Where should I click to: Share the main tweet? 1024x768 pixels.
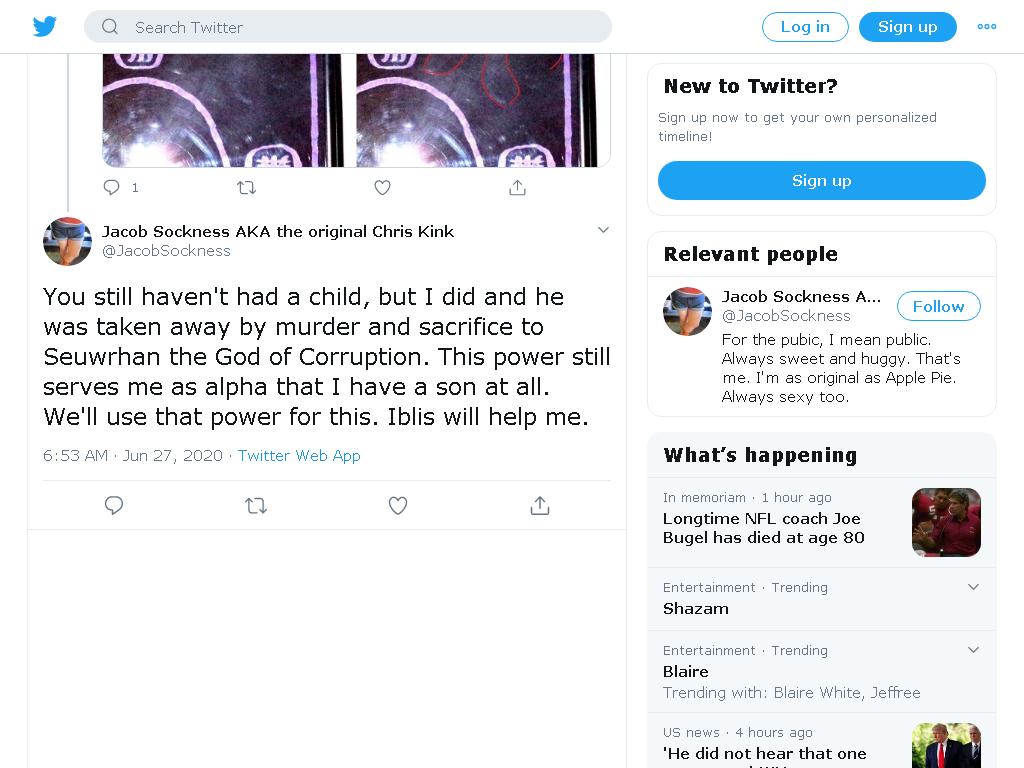539,505
